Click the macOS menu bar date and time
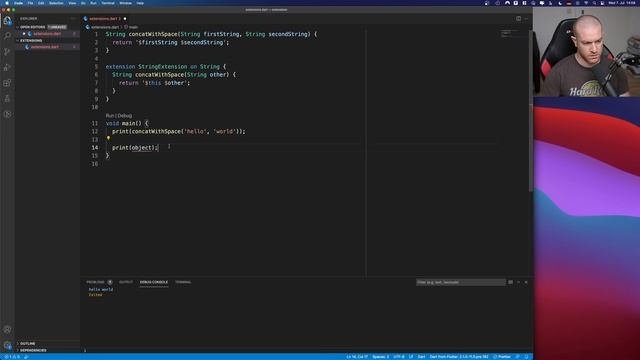Image resolution: width=640 pixels, height=360 pixels. tap(622, 3)
